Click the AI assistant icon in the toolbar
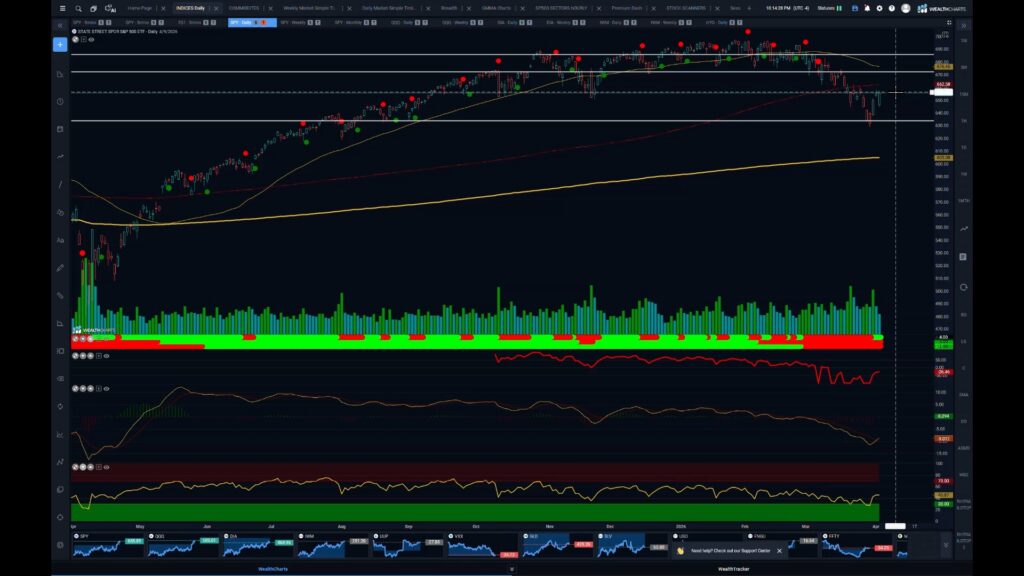 109,8
